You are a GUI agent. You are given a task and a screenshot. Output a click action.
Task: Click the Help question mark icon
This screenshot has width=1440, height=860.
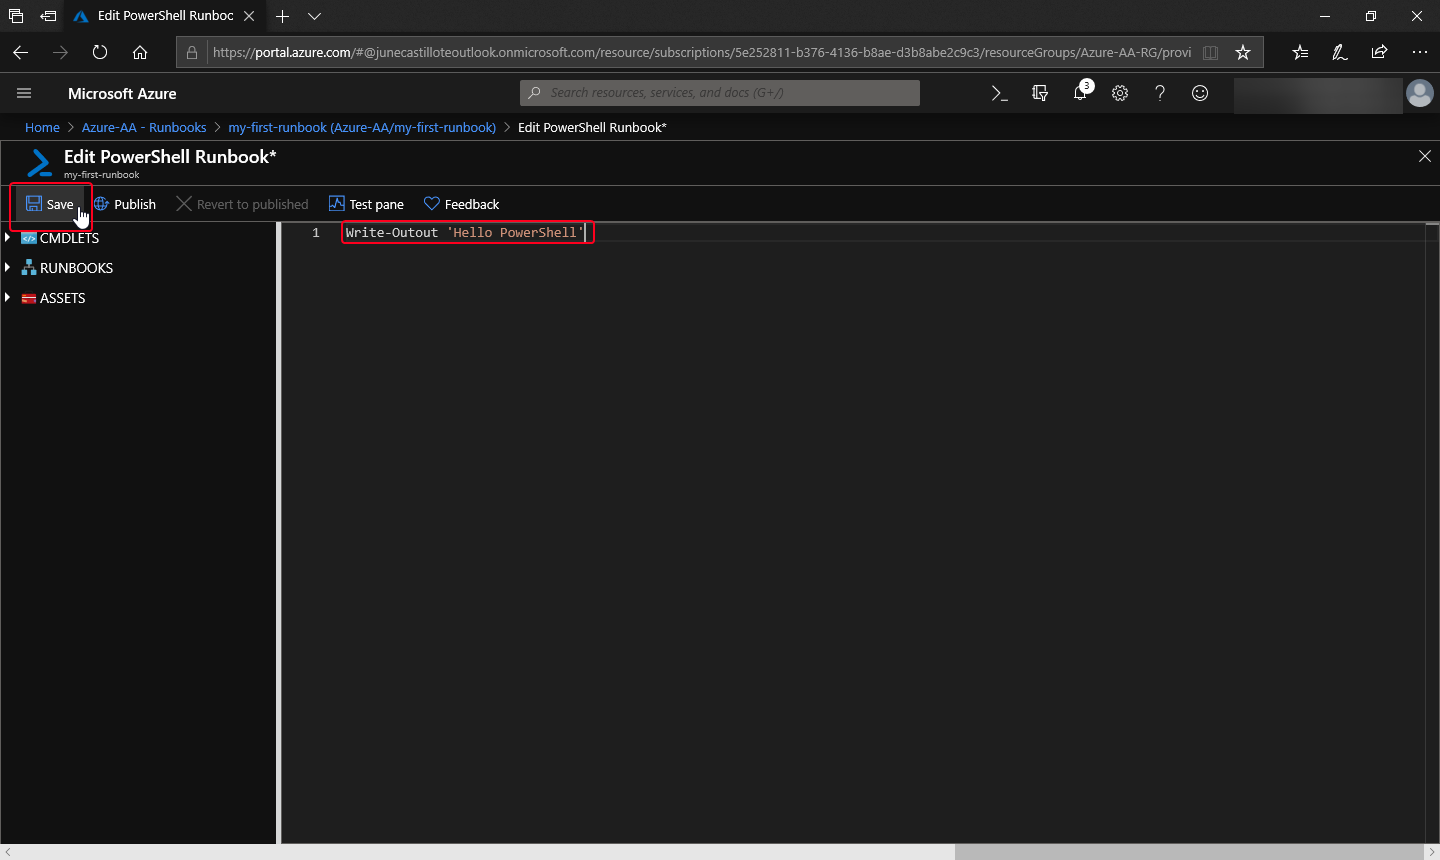click(1160, 92)
